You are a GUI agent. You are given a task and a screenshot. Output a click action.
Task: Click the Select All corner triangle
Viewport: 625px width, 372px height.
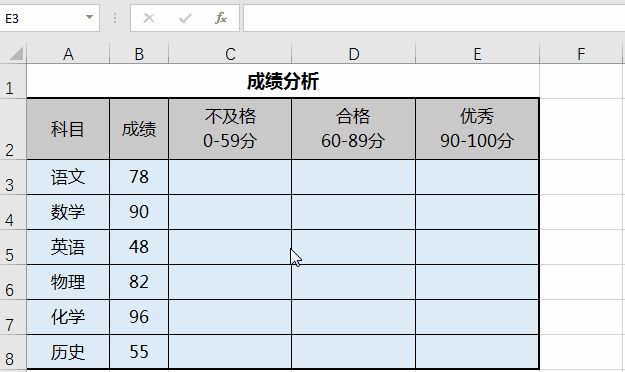click(16, 53)
